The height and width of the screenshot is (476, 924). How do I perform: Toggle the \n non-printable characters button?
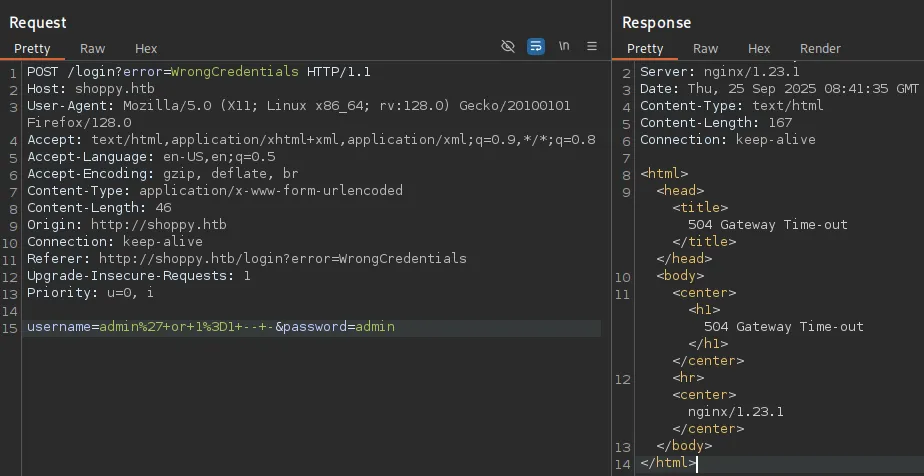564,47
